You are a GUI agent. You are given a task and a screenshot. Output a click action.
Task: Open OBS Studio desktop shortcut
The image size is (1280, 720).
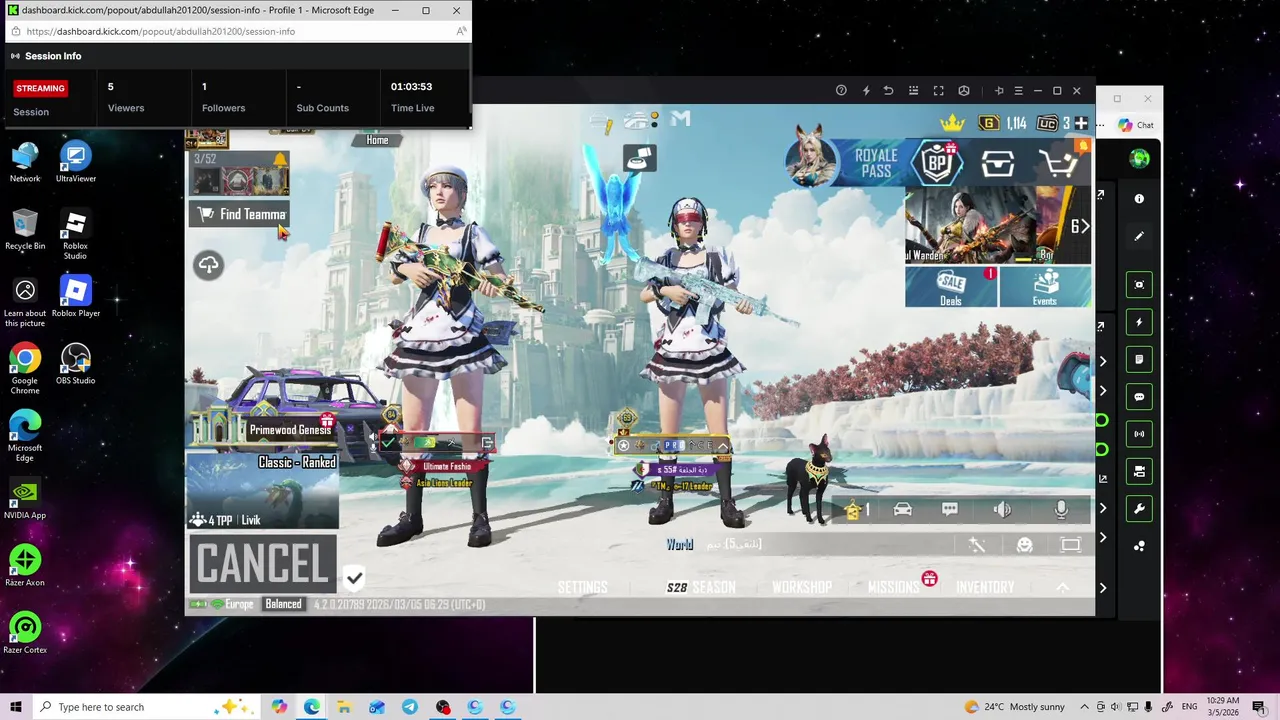76,364
